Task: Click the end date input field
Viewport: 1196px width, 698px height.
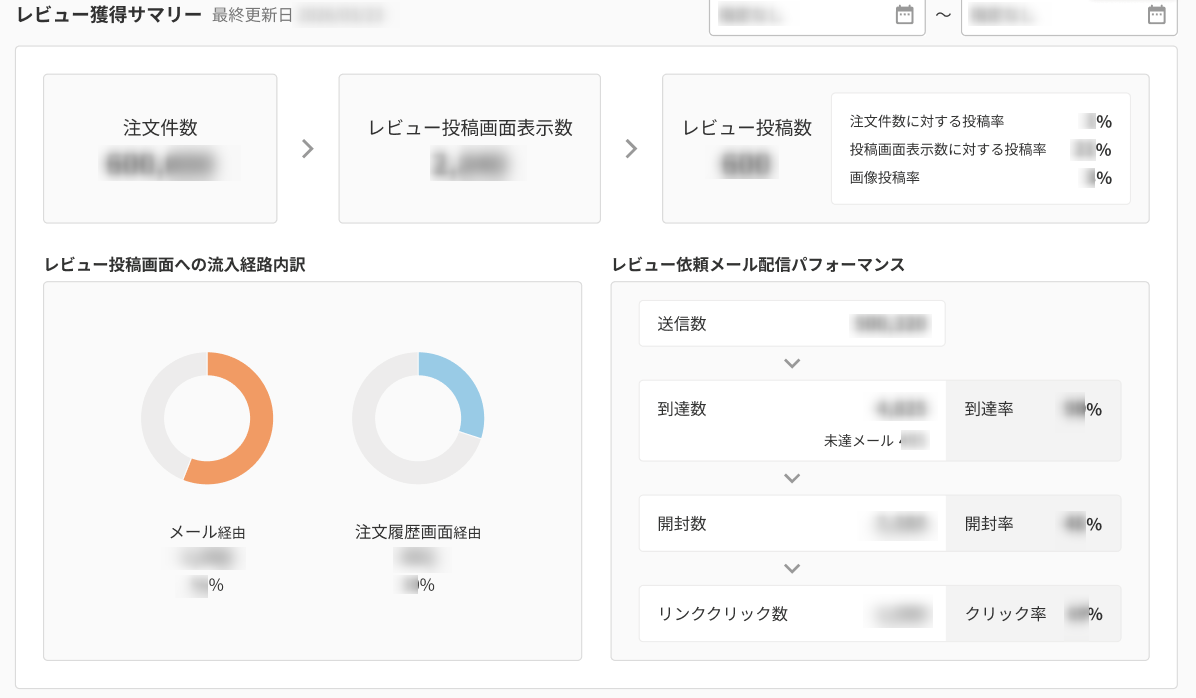Action: click(1069, 16)
